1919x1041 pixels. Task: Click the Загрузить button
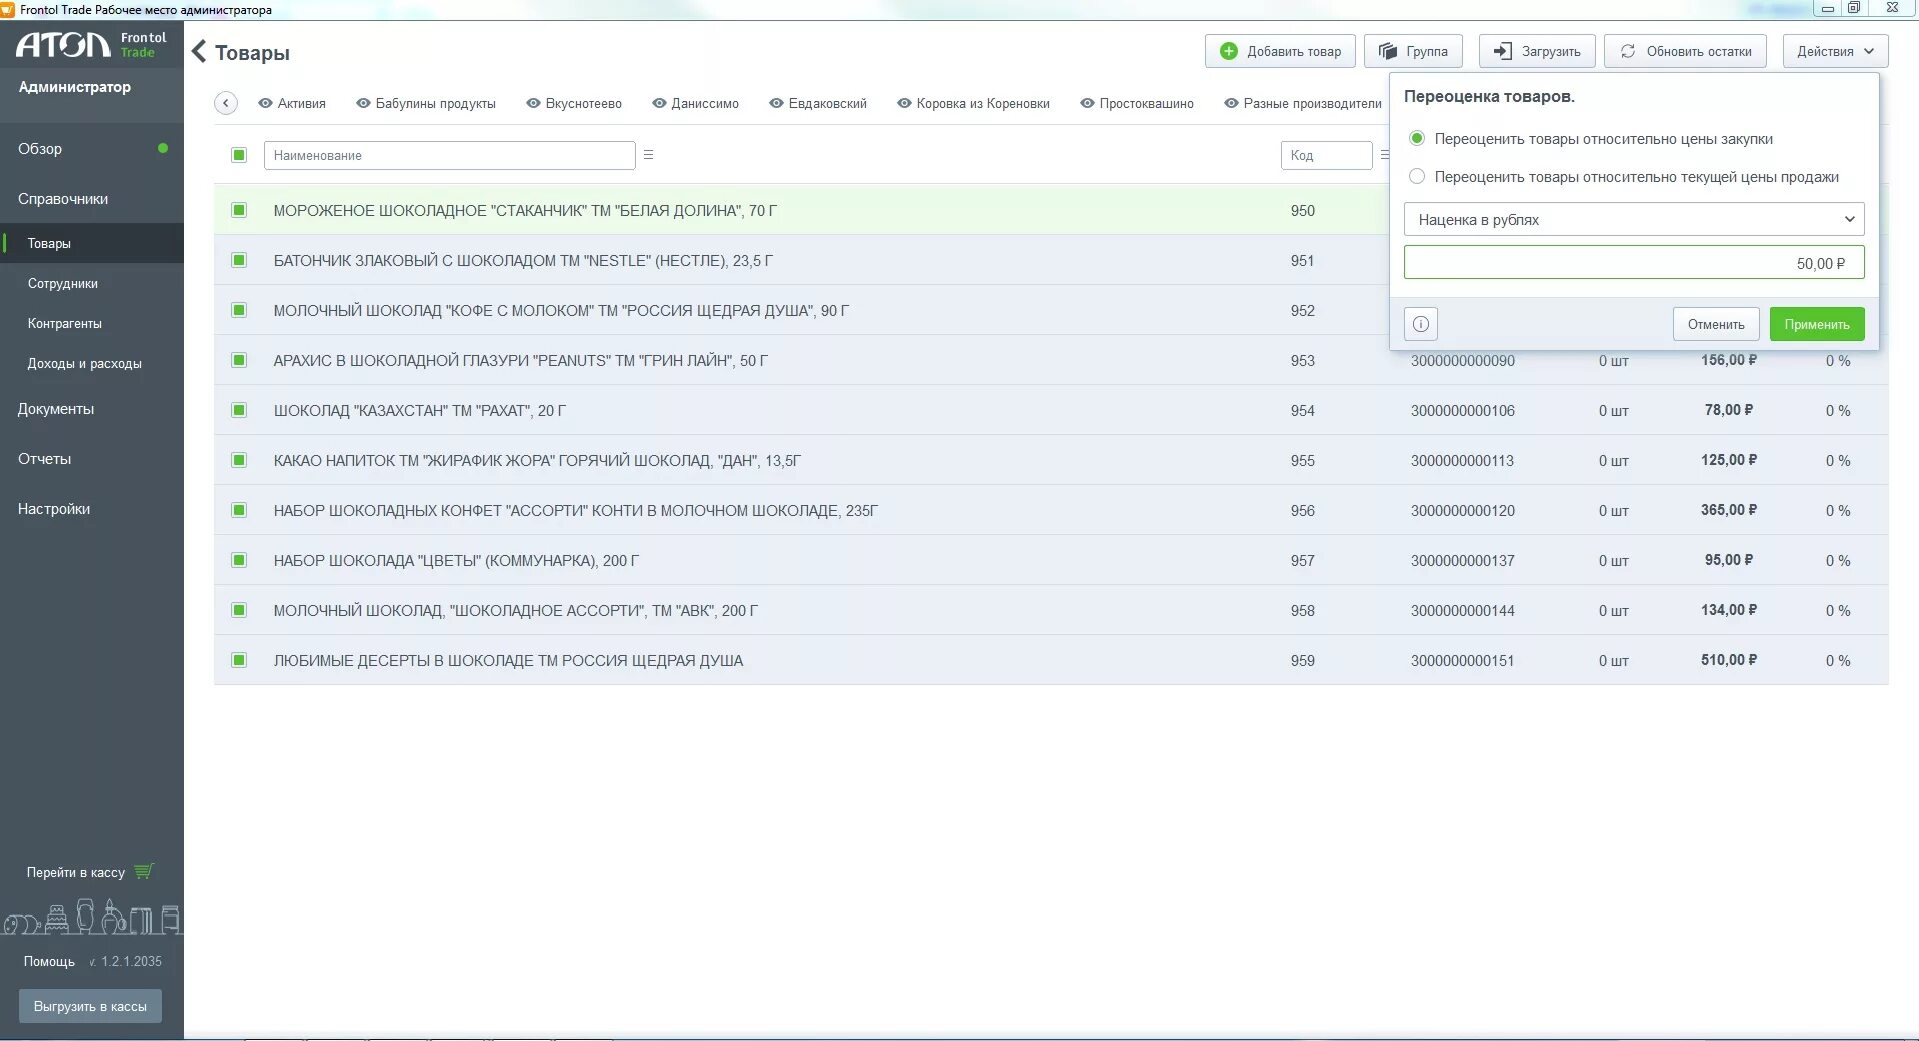click(x=1537, y=51)
